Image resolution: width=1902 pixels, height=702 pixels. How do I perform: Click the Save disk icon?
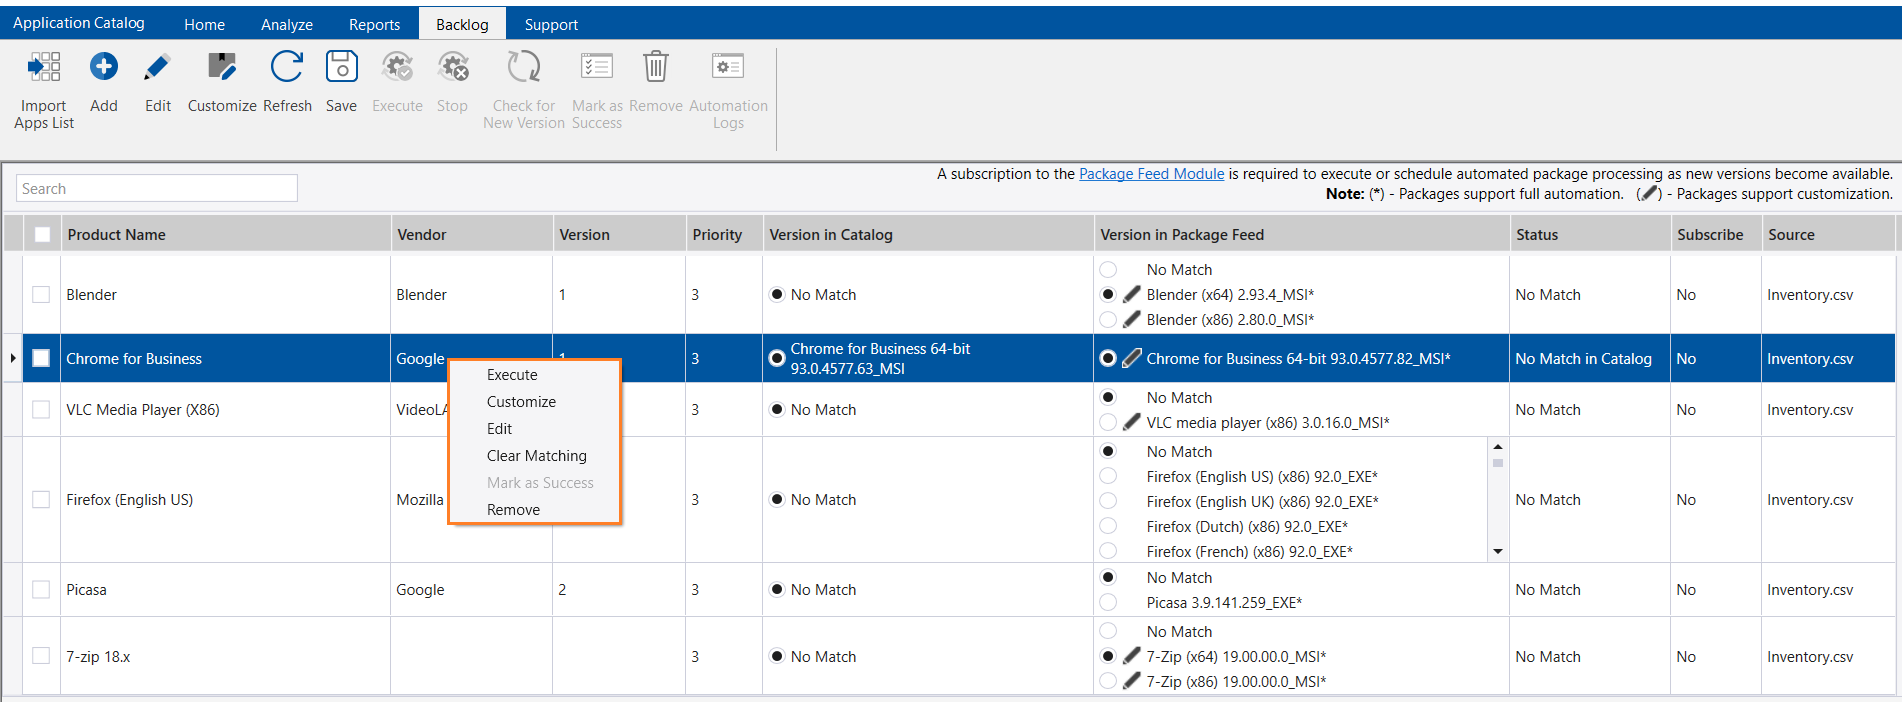click(341, 68)
